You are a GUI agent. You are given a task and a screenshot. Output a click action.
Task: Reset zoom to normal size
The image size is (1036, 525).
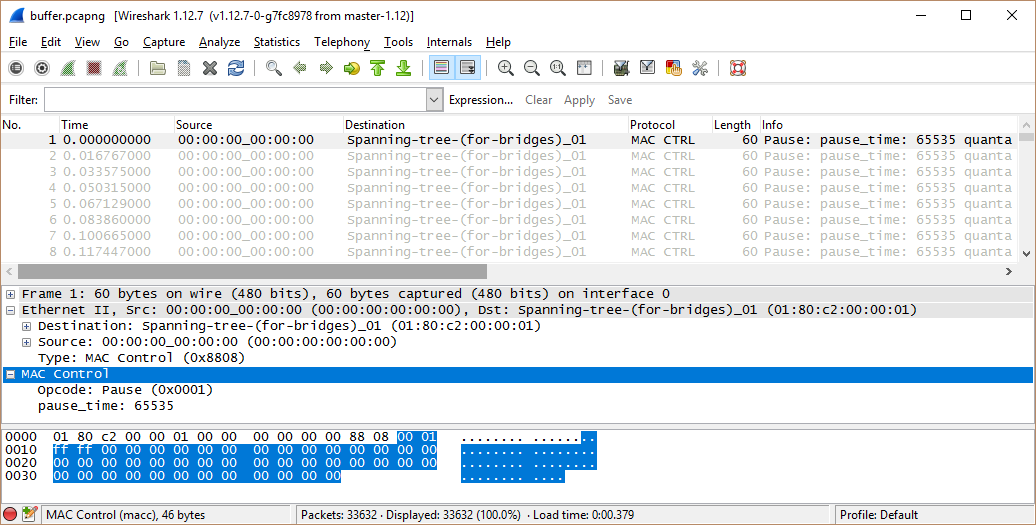(x=558, y=68)
